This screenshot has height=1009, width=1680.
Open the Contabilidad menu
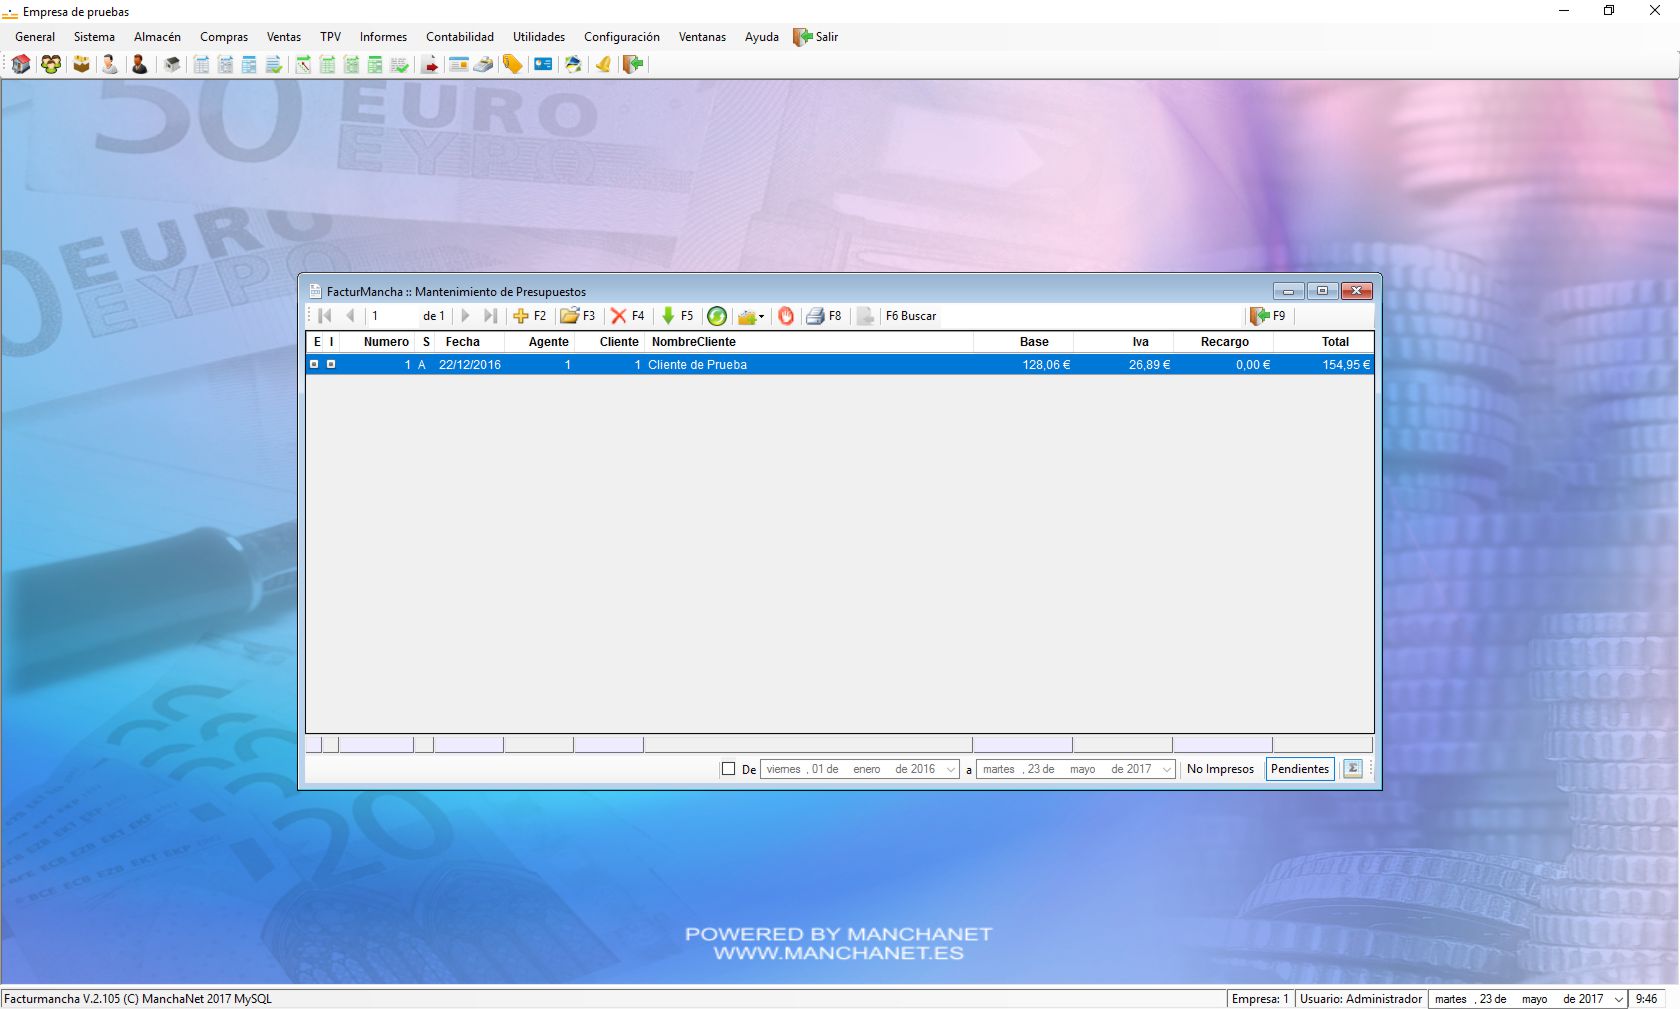coord(459,37)
